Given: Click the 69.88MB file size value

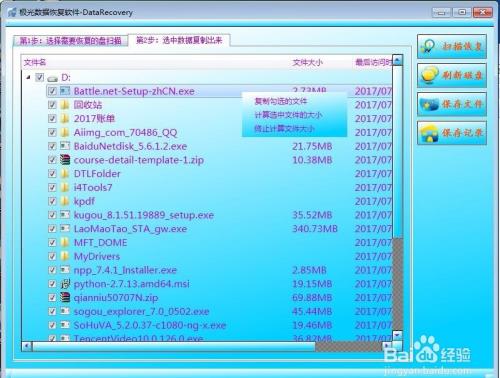Looking at the screenshot, I should [312, 297].
